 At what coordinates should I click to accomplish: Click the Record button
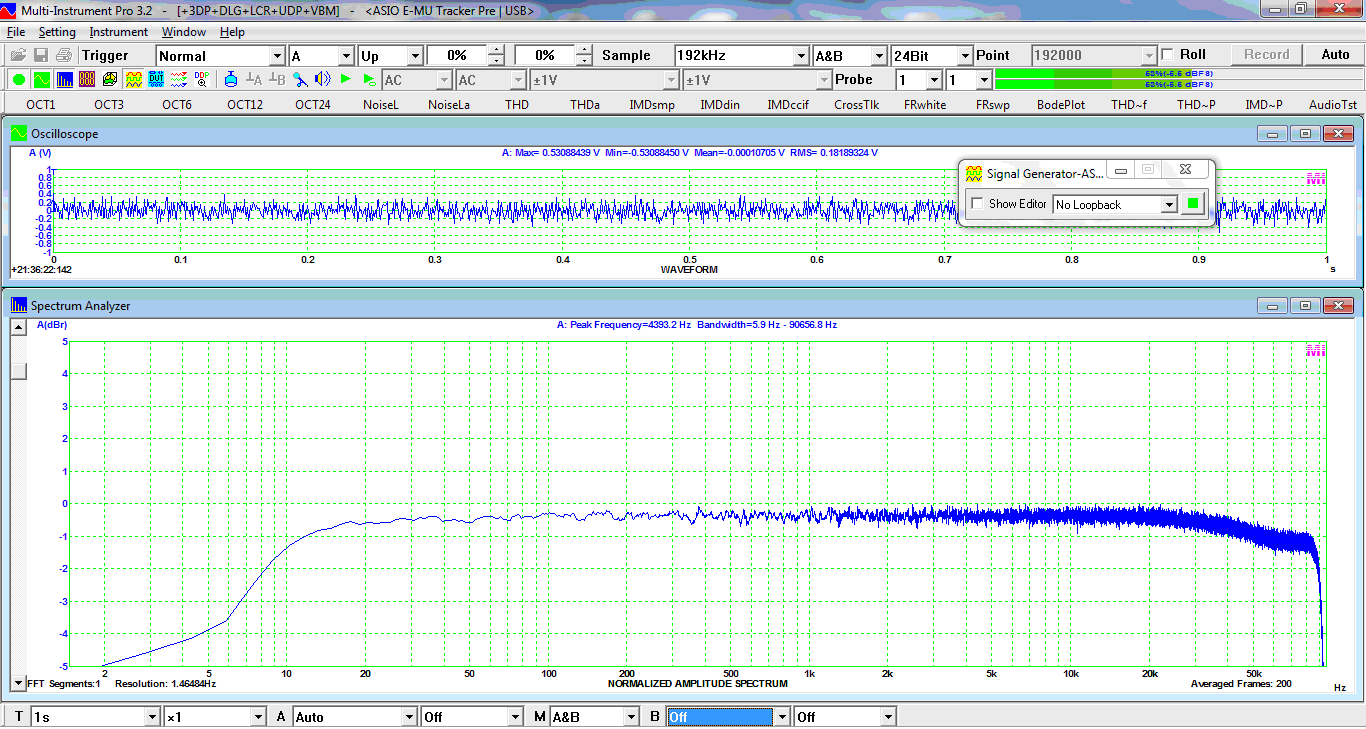[x=1267, y=55]
